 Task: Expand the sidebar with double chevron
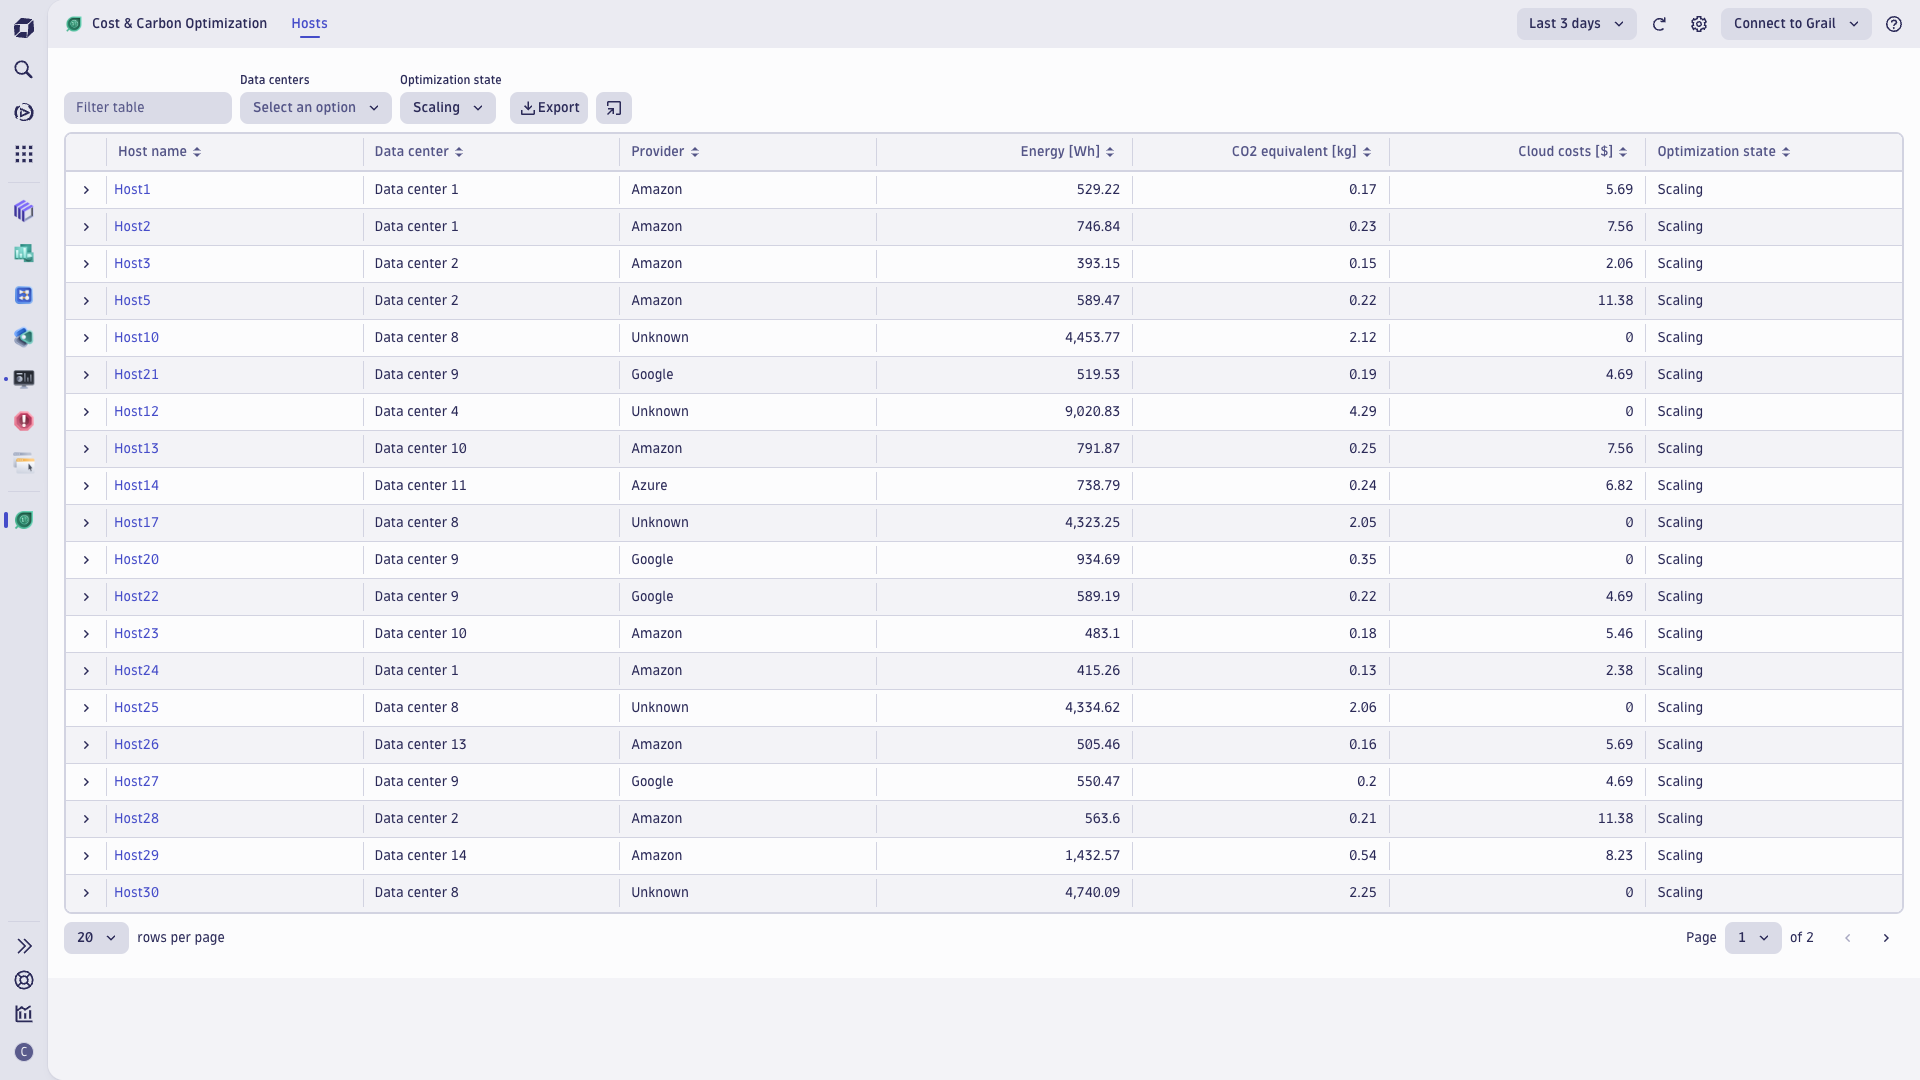24,946
